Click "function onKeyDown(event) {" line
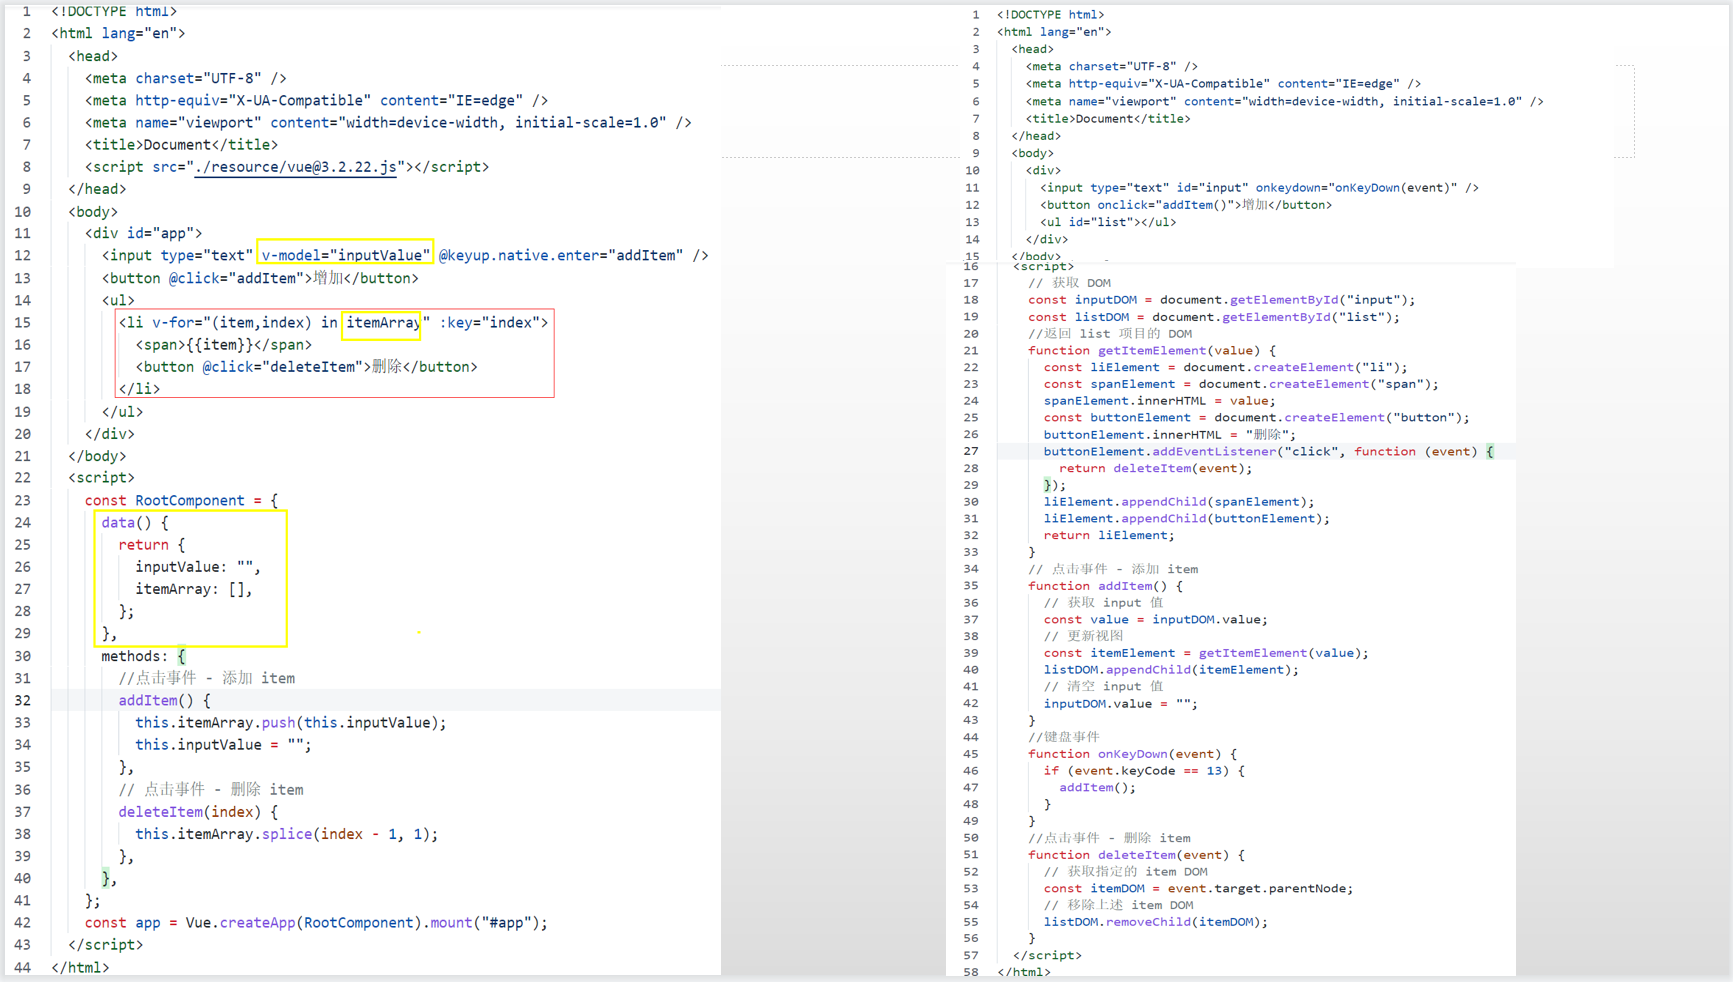The width and height of the screenshot is (1733, 982). click(1133, 754)
